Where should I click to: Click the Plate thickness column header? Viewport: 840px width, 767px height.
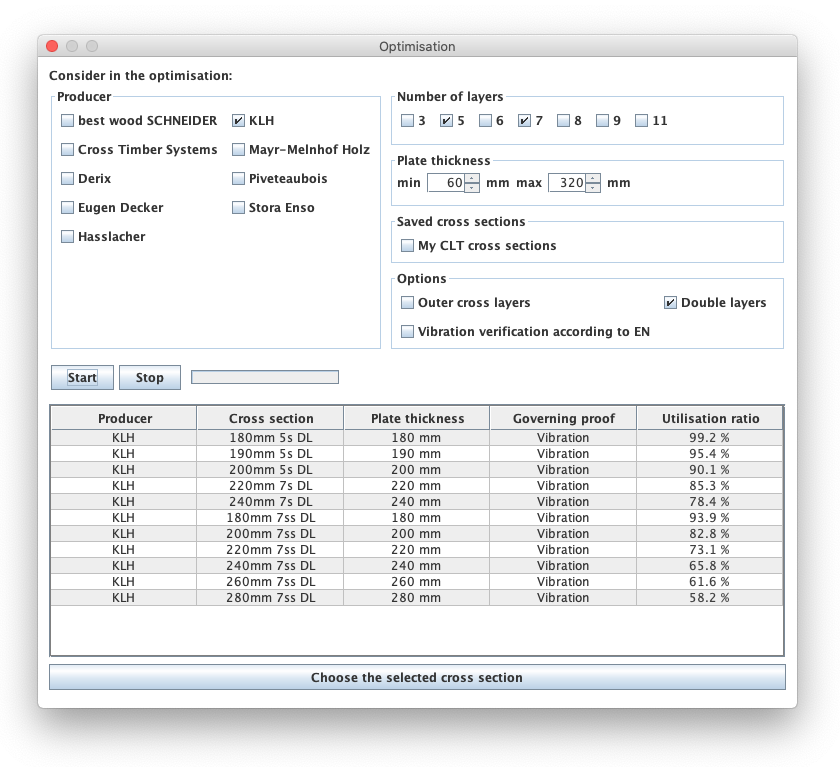click(417, 419)
